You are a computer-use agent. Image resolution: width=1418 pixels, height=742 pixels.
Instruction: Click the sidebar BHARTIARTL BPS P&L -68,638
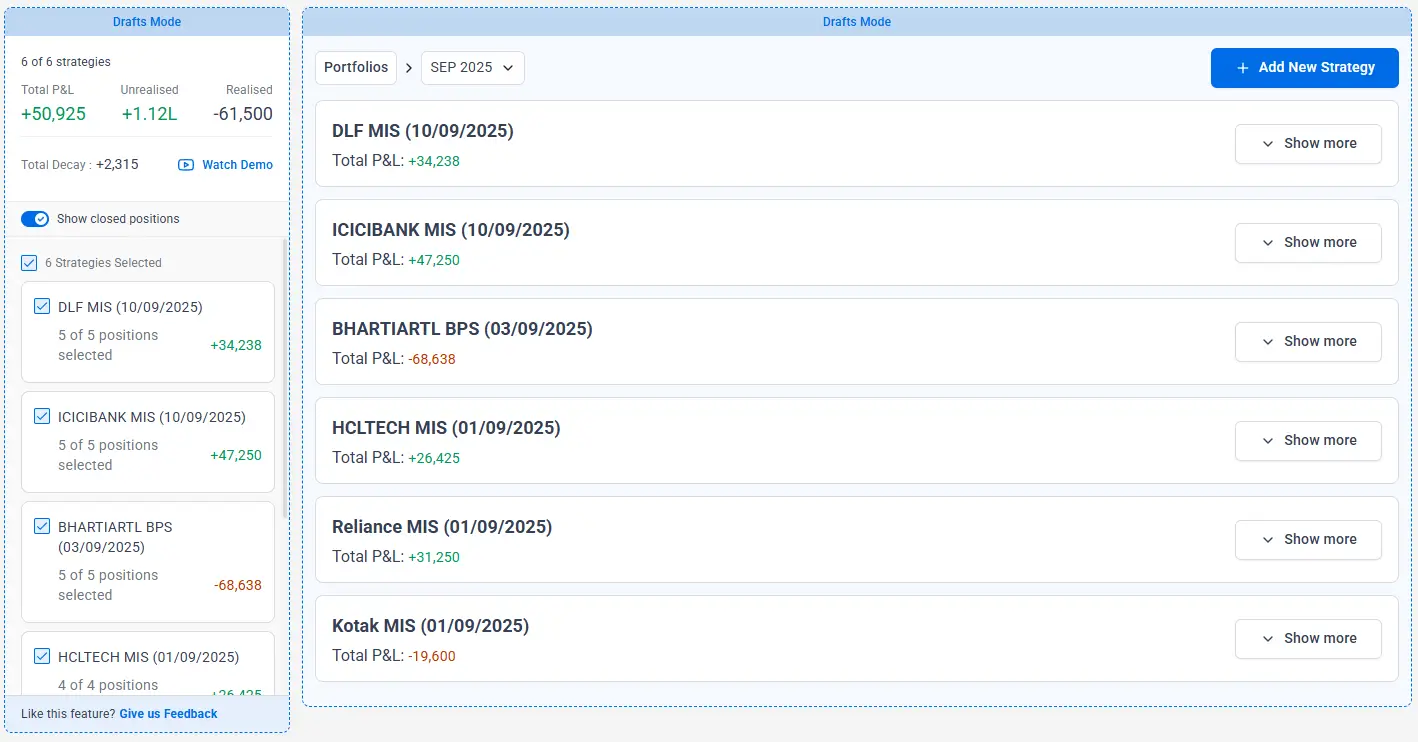[238, 585]
